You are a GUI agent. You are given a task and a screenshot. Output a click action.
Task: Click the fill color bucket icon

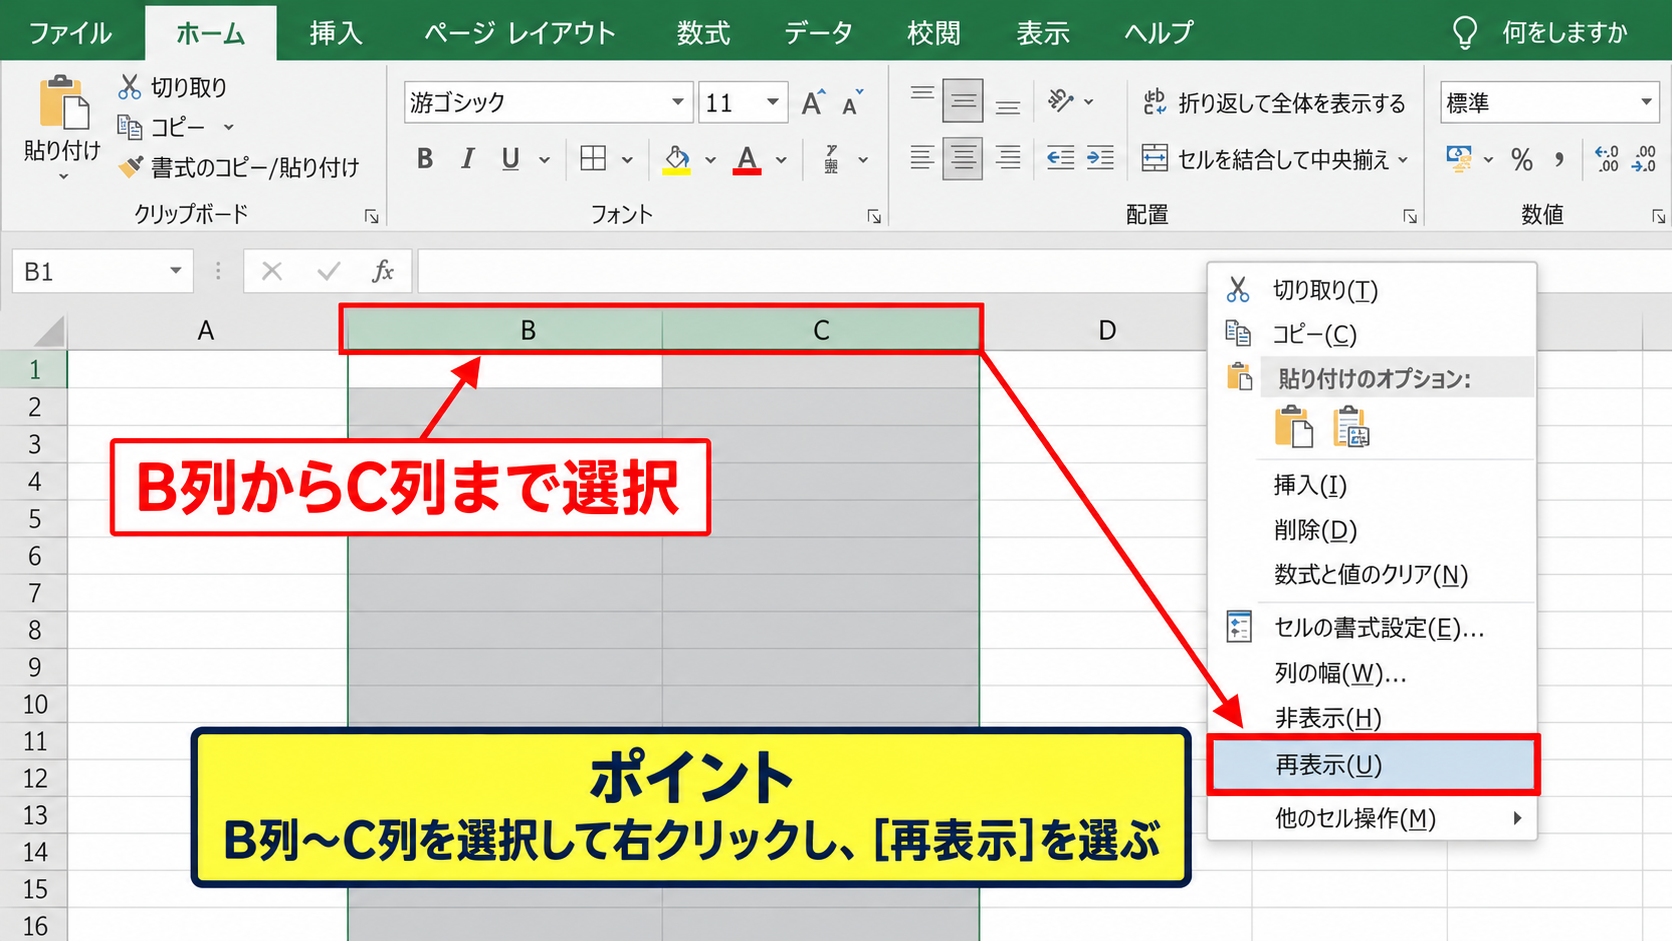(x=677, y=159)
